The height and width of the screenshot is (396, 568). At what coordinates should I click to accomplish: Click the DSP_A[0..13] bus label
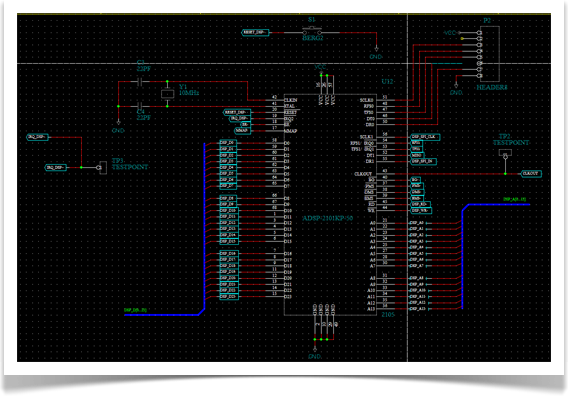point(514,199)
